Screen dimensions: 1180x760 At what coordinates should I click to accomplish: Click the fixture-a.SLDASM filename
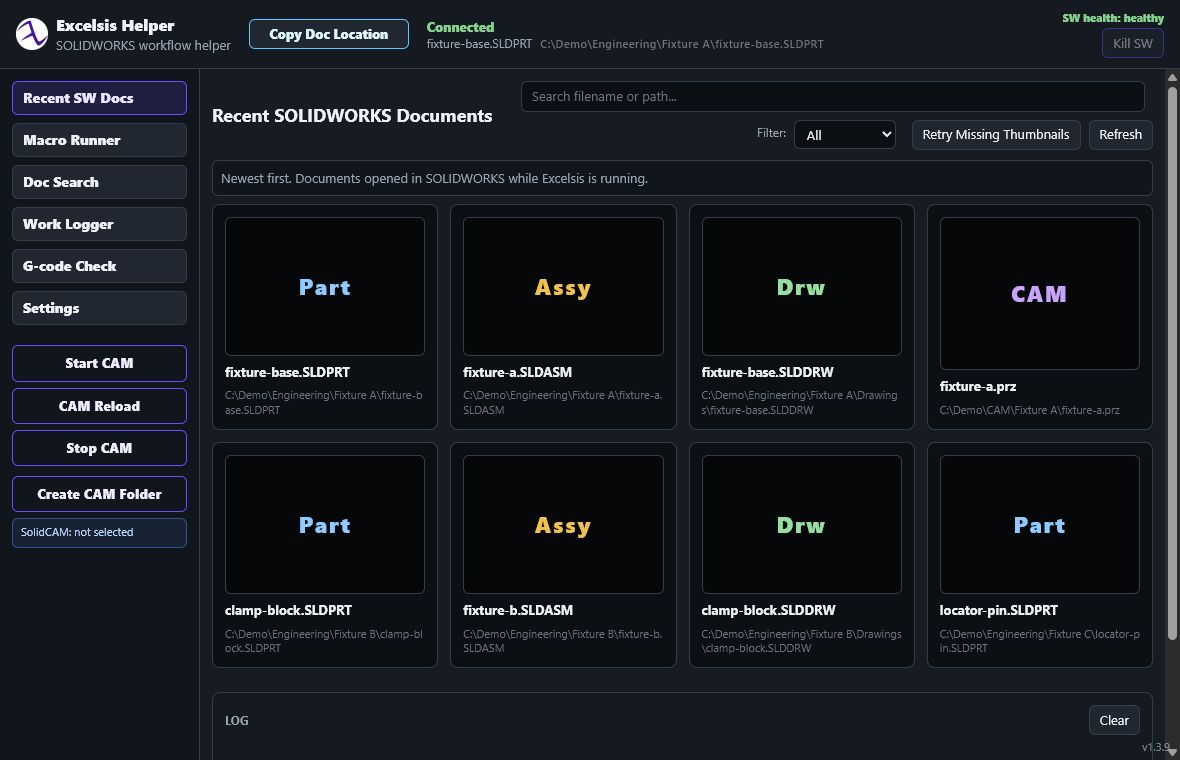click(x=518, y=372)
